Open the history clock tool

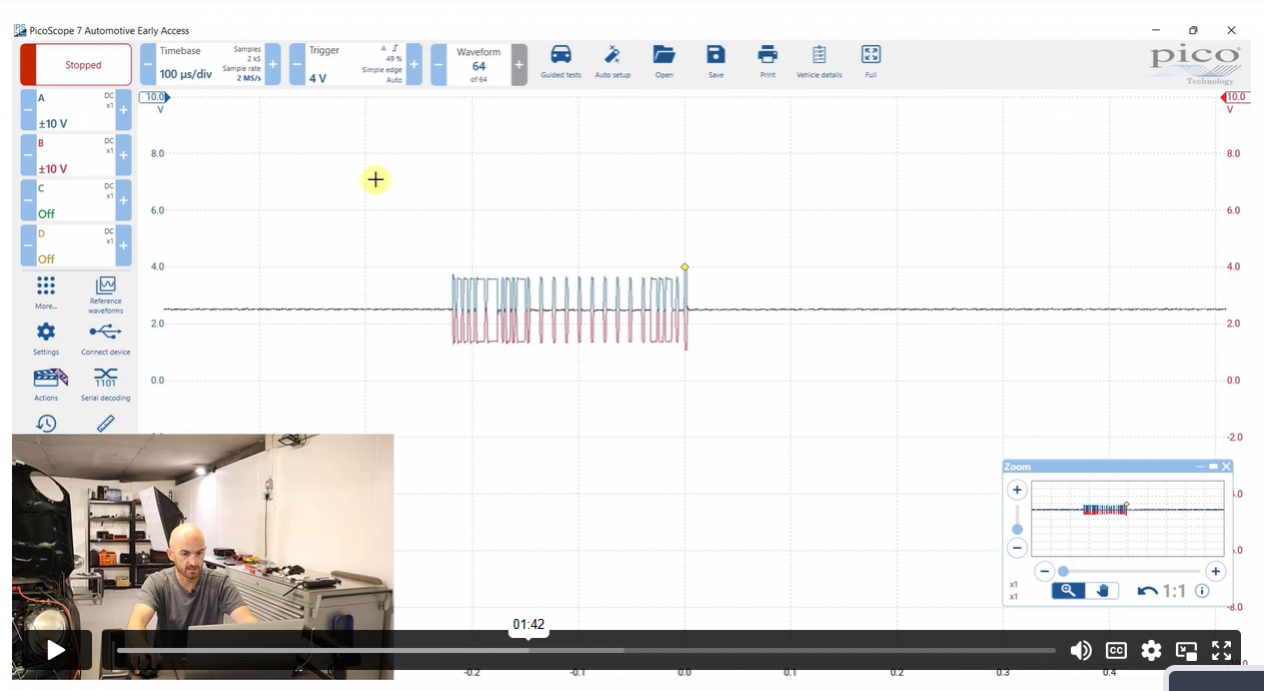[x=46, y=423]
